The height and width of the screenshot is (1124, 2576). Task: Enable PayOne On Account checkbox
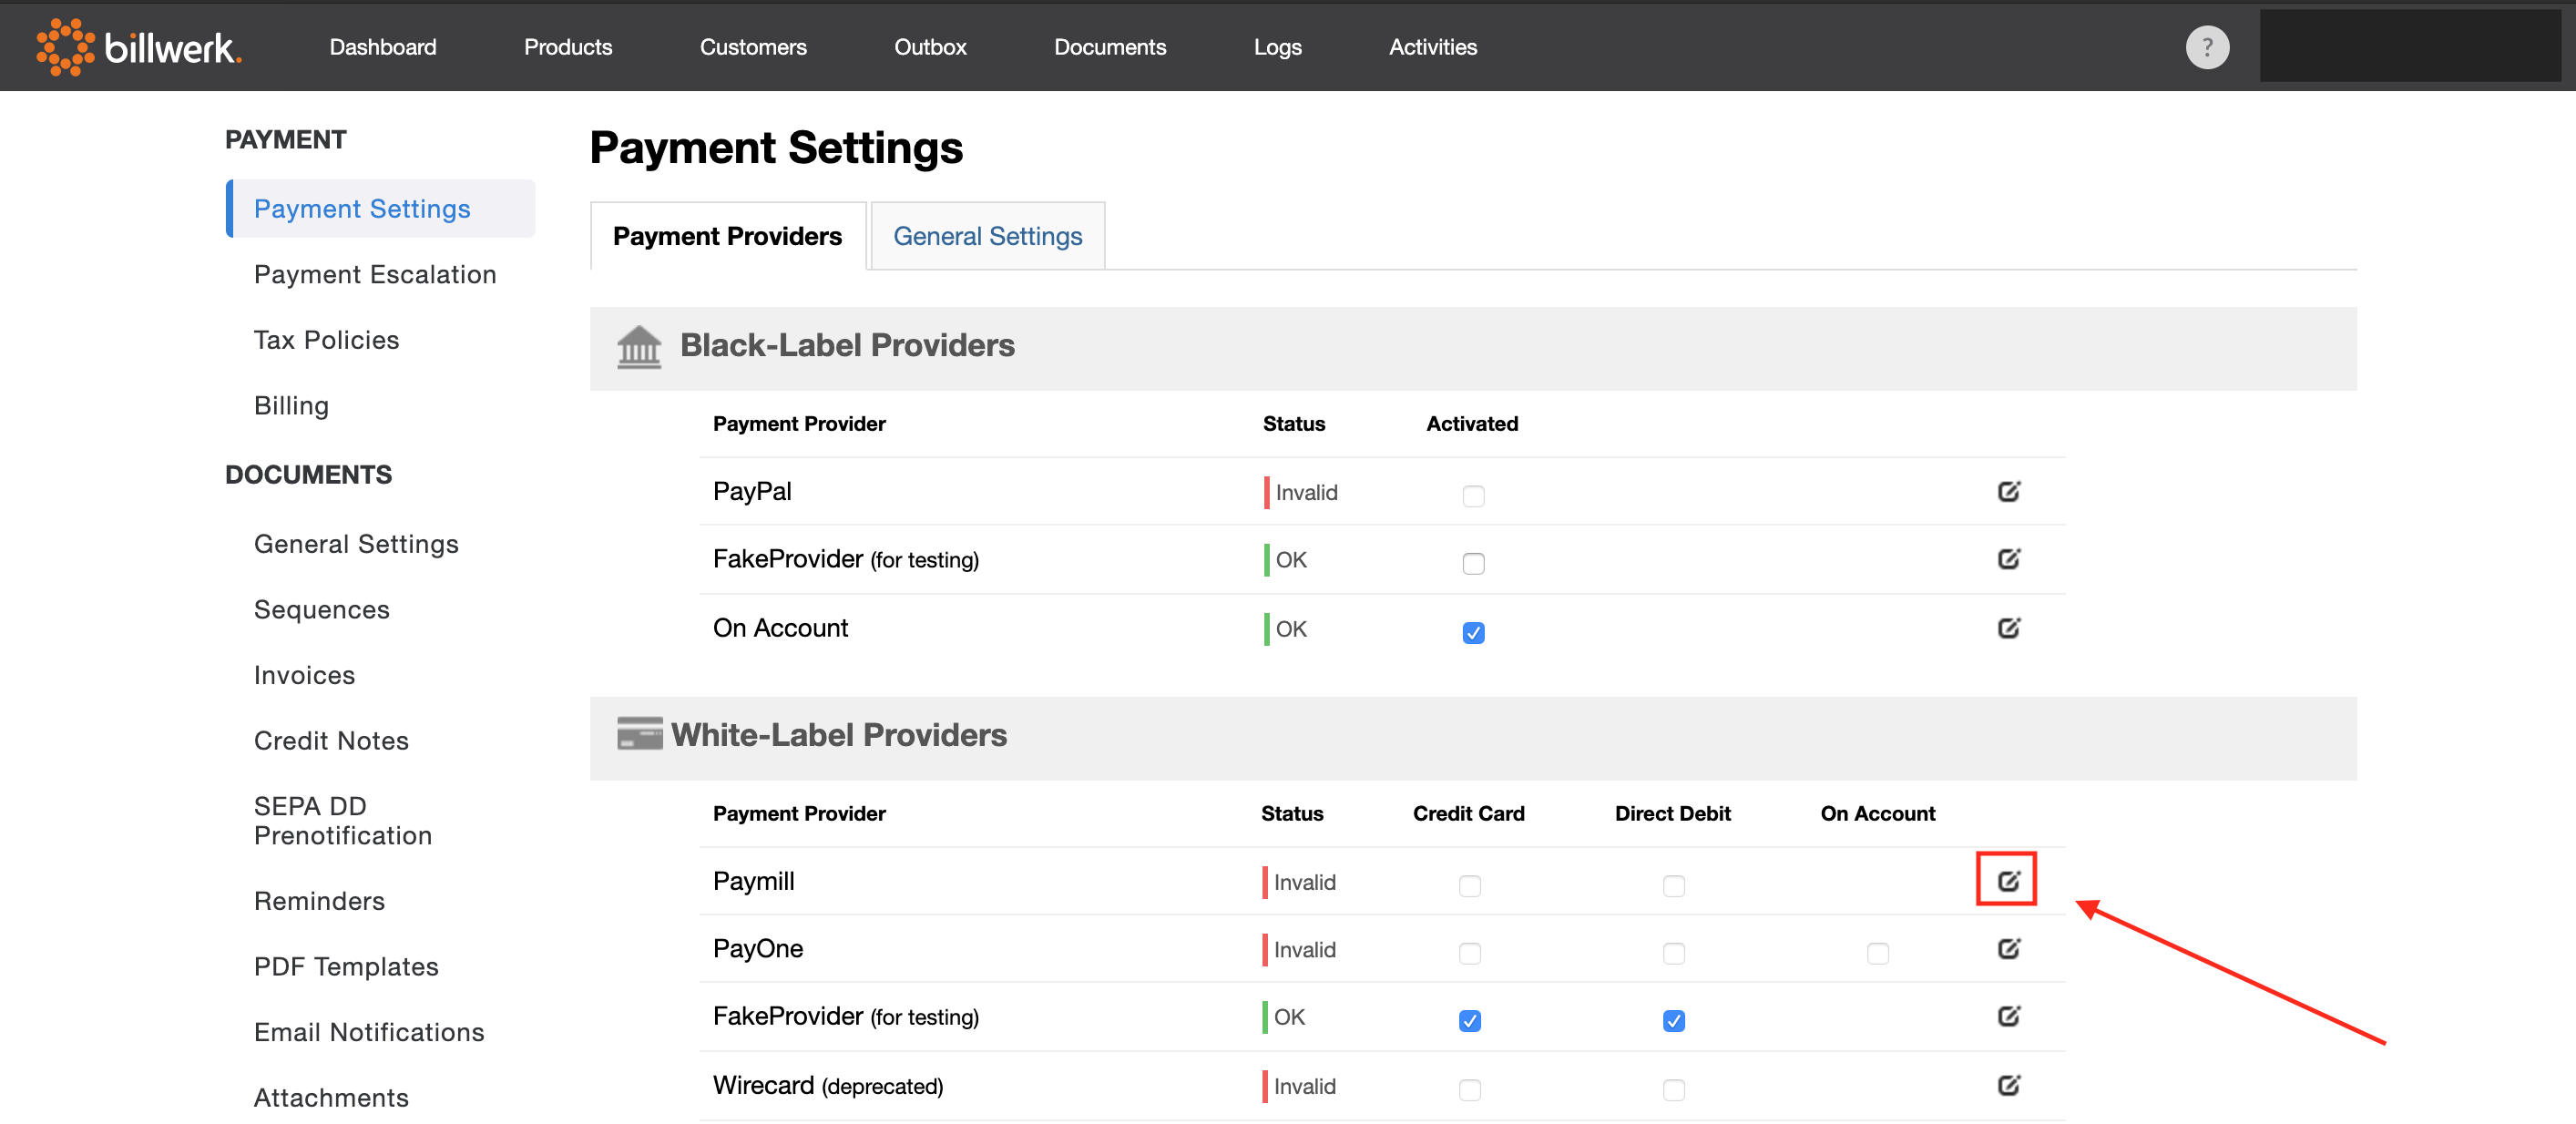point(1877,952)
